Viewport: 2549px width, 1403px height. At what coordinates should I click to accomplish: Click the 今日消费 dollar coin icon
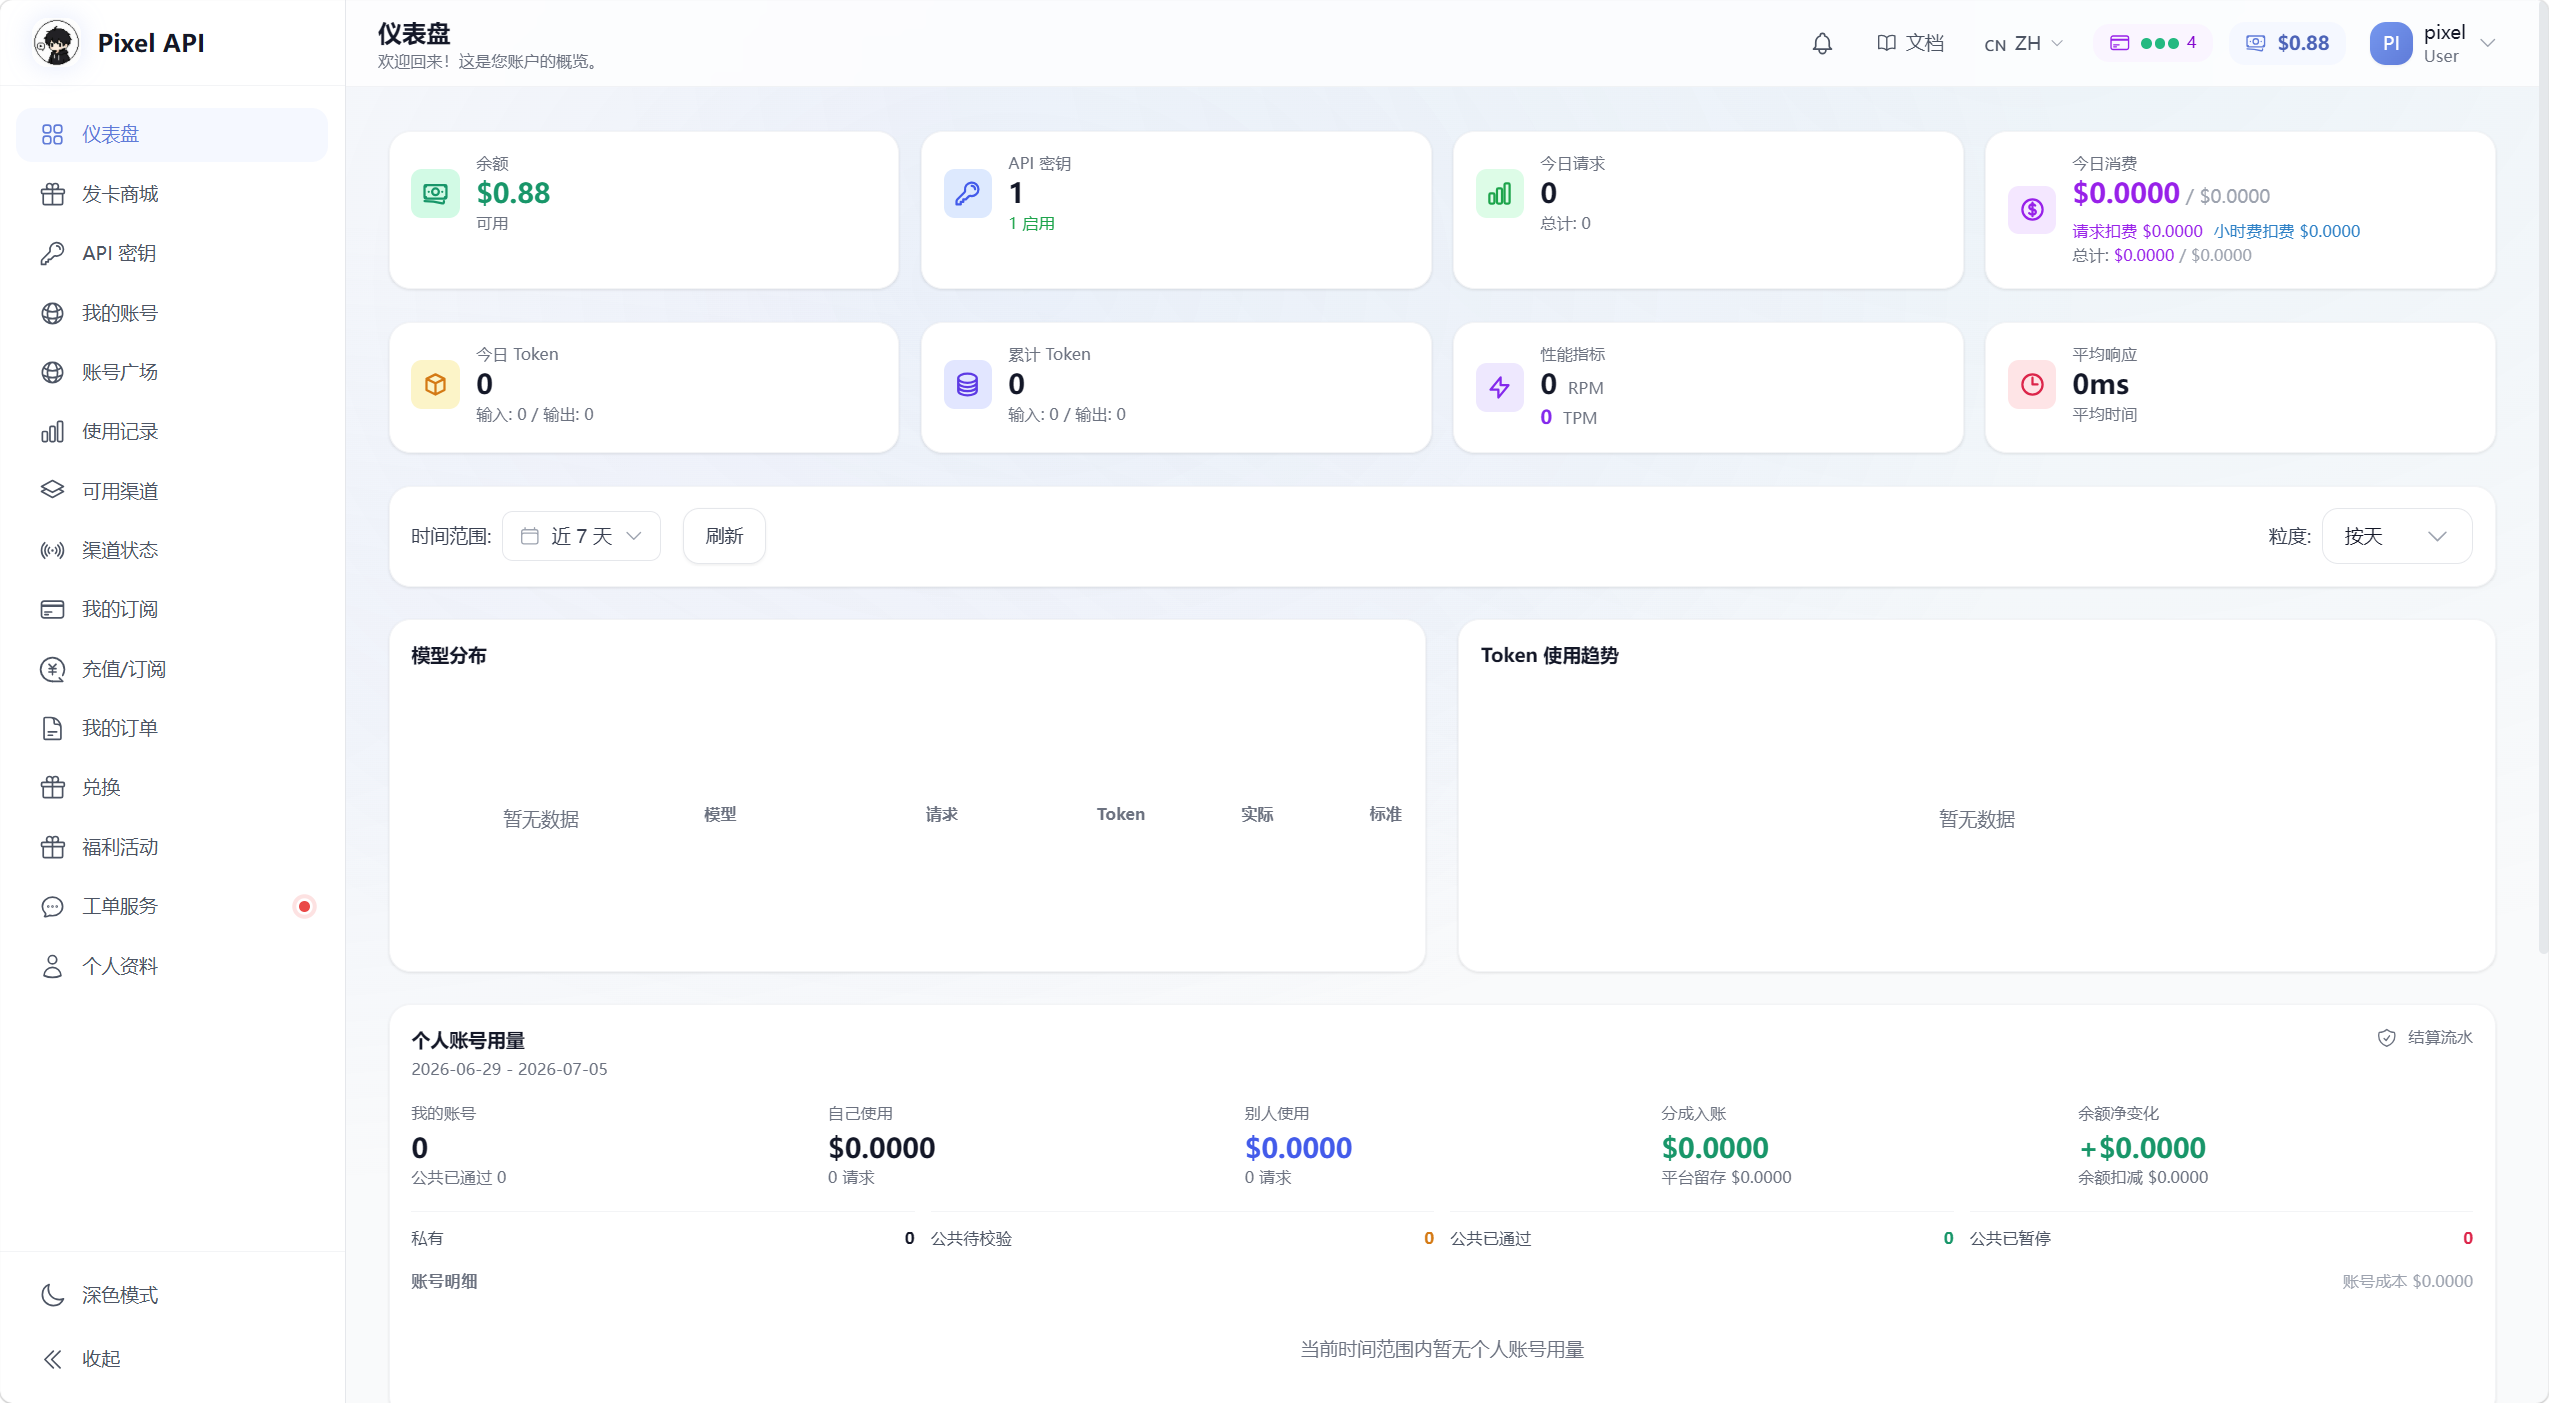(2031, 209)
